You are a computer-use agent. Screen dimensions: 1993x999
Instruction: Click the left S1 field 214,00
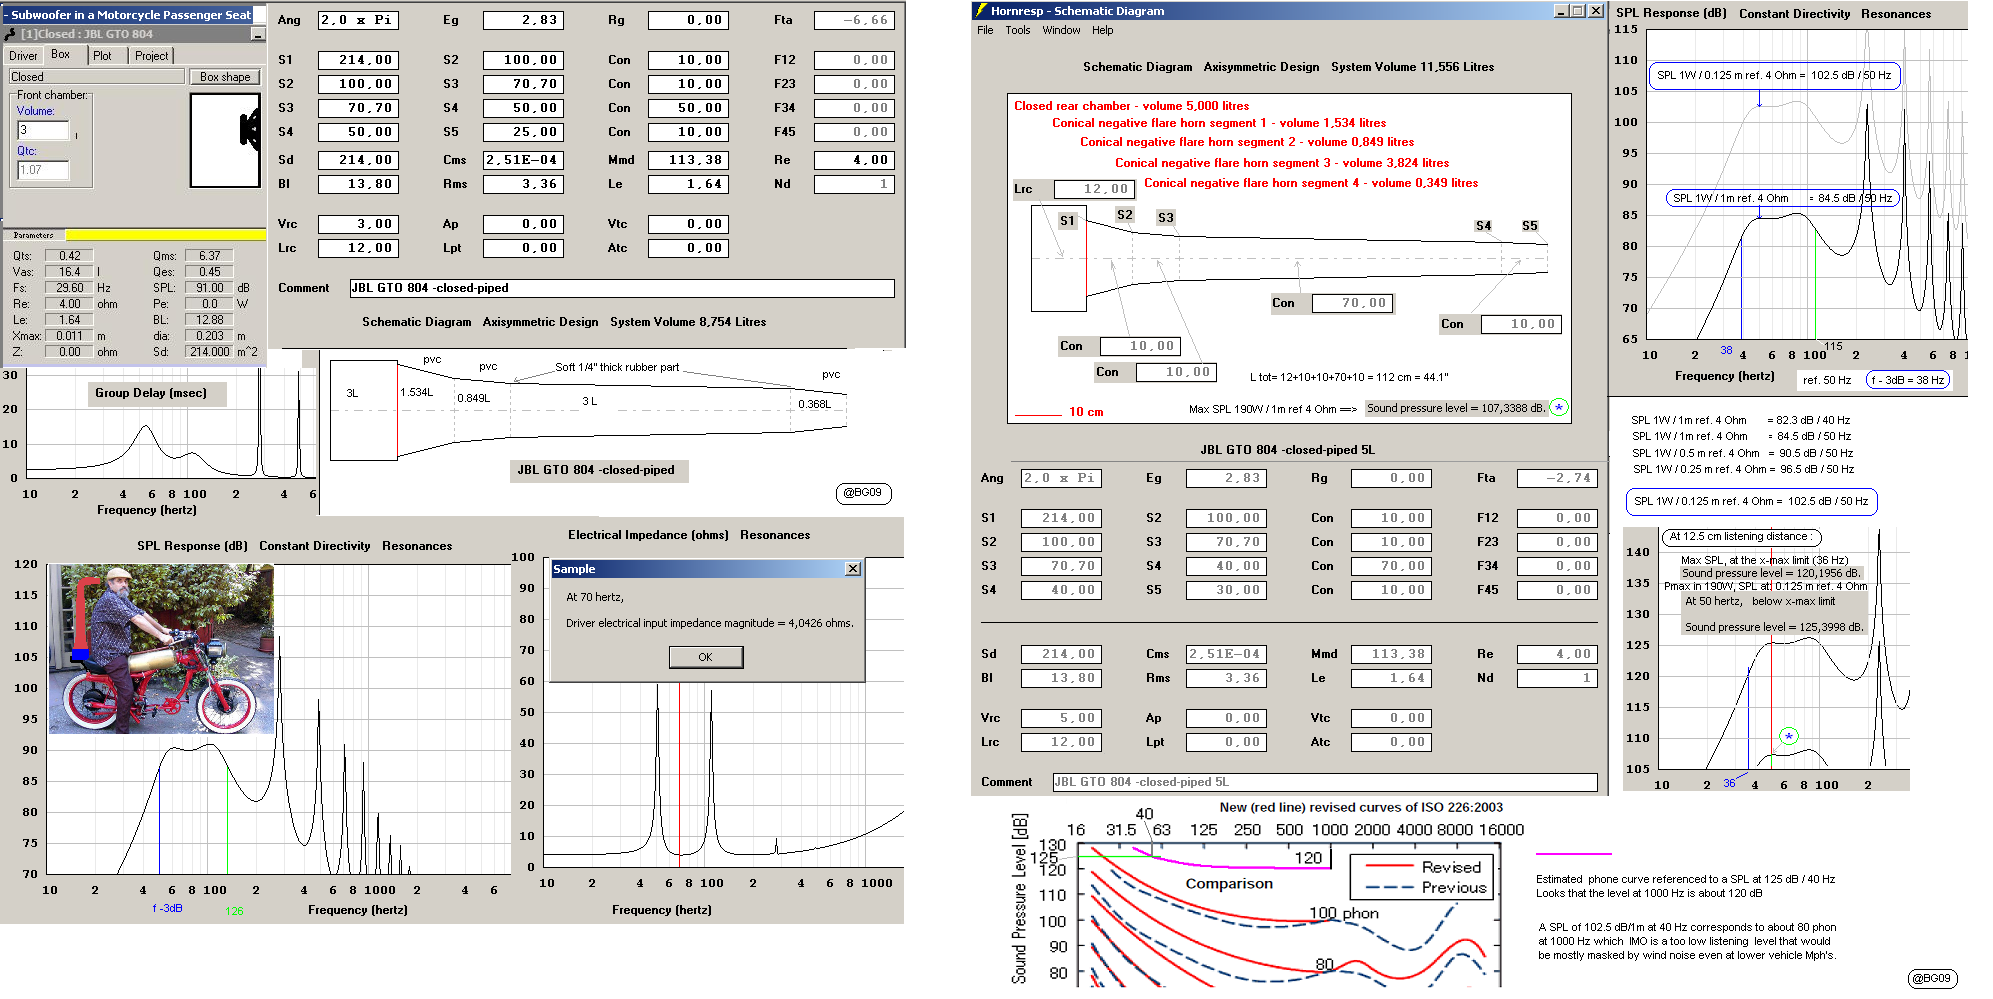(358, 60)
